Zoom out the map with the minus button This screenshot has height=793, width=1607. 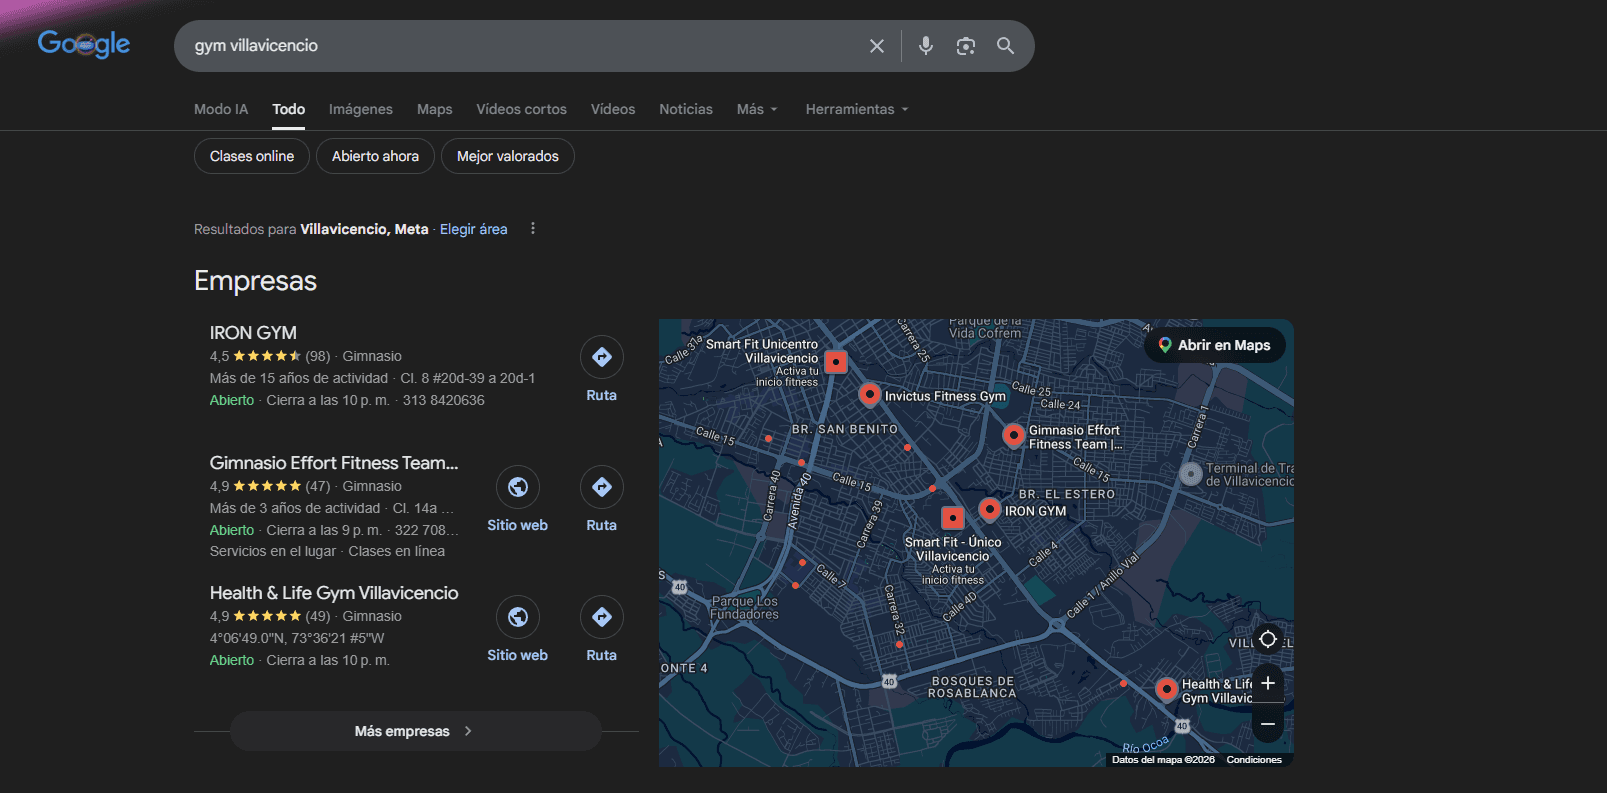(x=1268, y=723)
